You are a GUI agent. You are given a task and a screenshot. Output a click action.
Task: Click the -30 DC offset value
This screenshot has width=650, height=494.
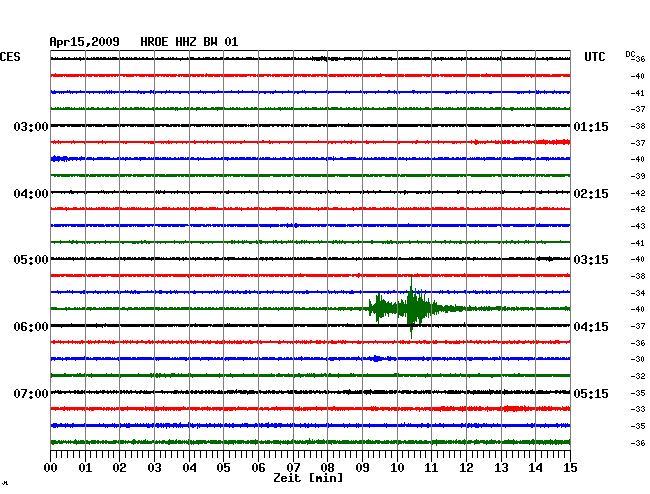(x=638, y=359)
